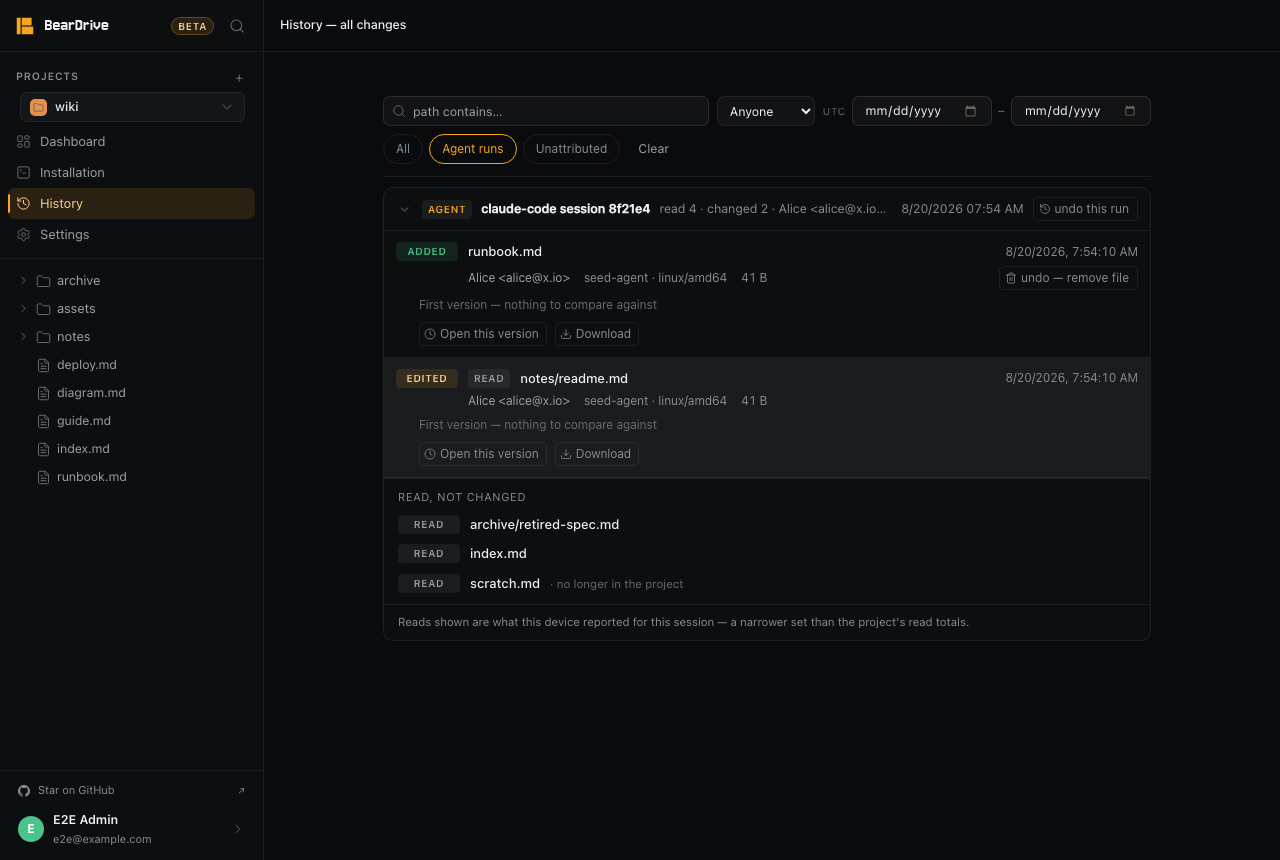1280x860 pixels.
Task: Click the Settings gear icon
Action: point(24,235)
